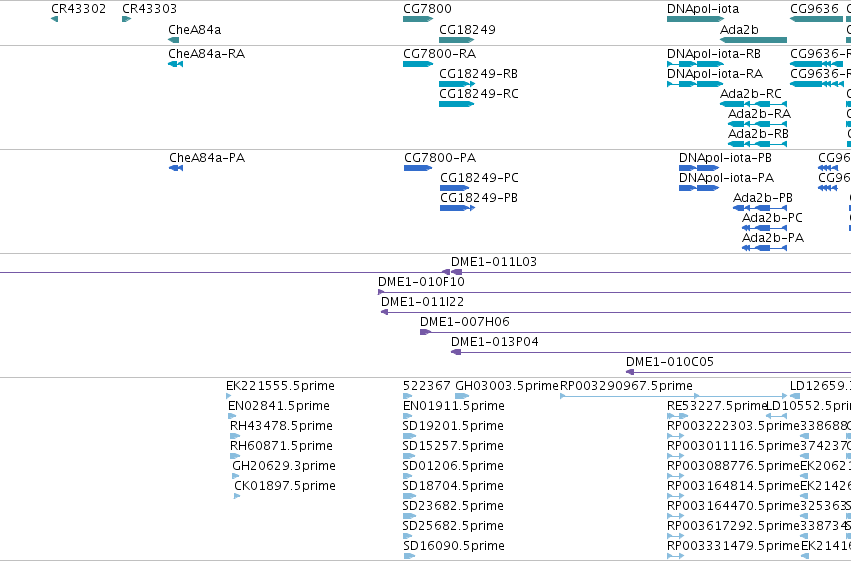Select the Ada2b-RA transcript
Screen dimensions: 851x561
(x=757, y=124)
